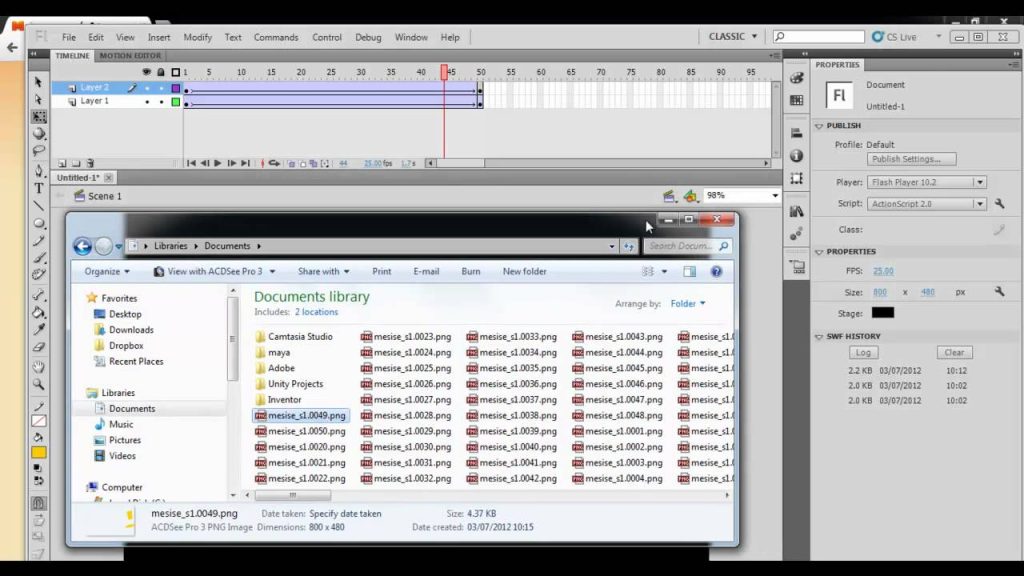Switch to the Motion Editor tab

click(x=130, y=56)
